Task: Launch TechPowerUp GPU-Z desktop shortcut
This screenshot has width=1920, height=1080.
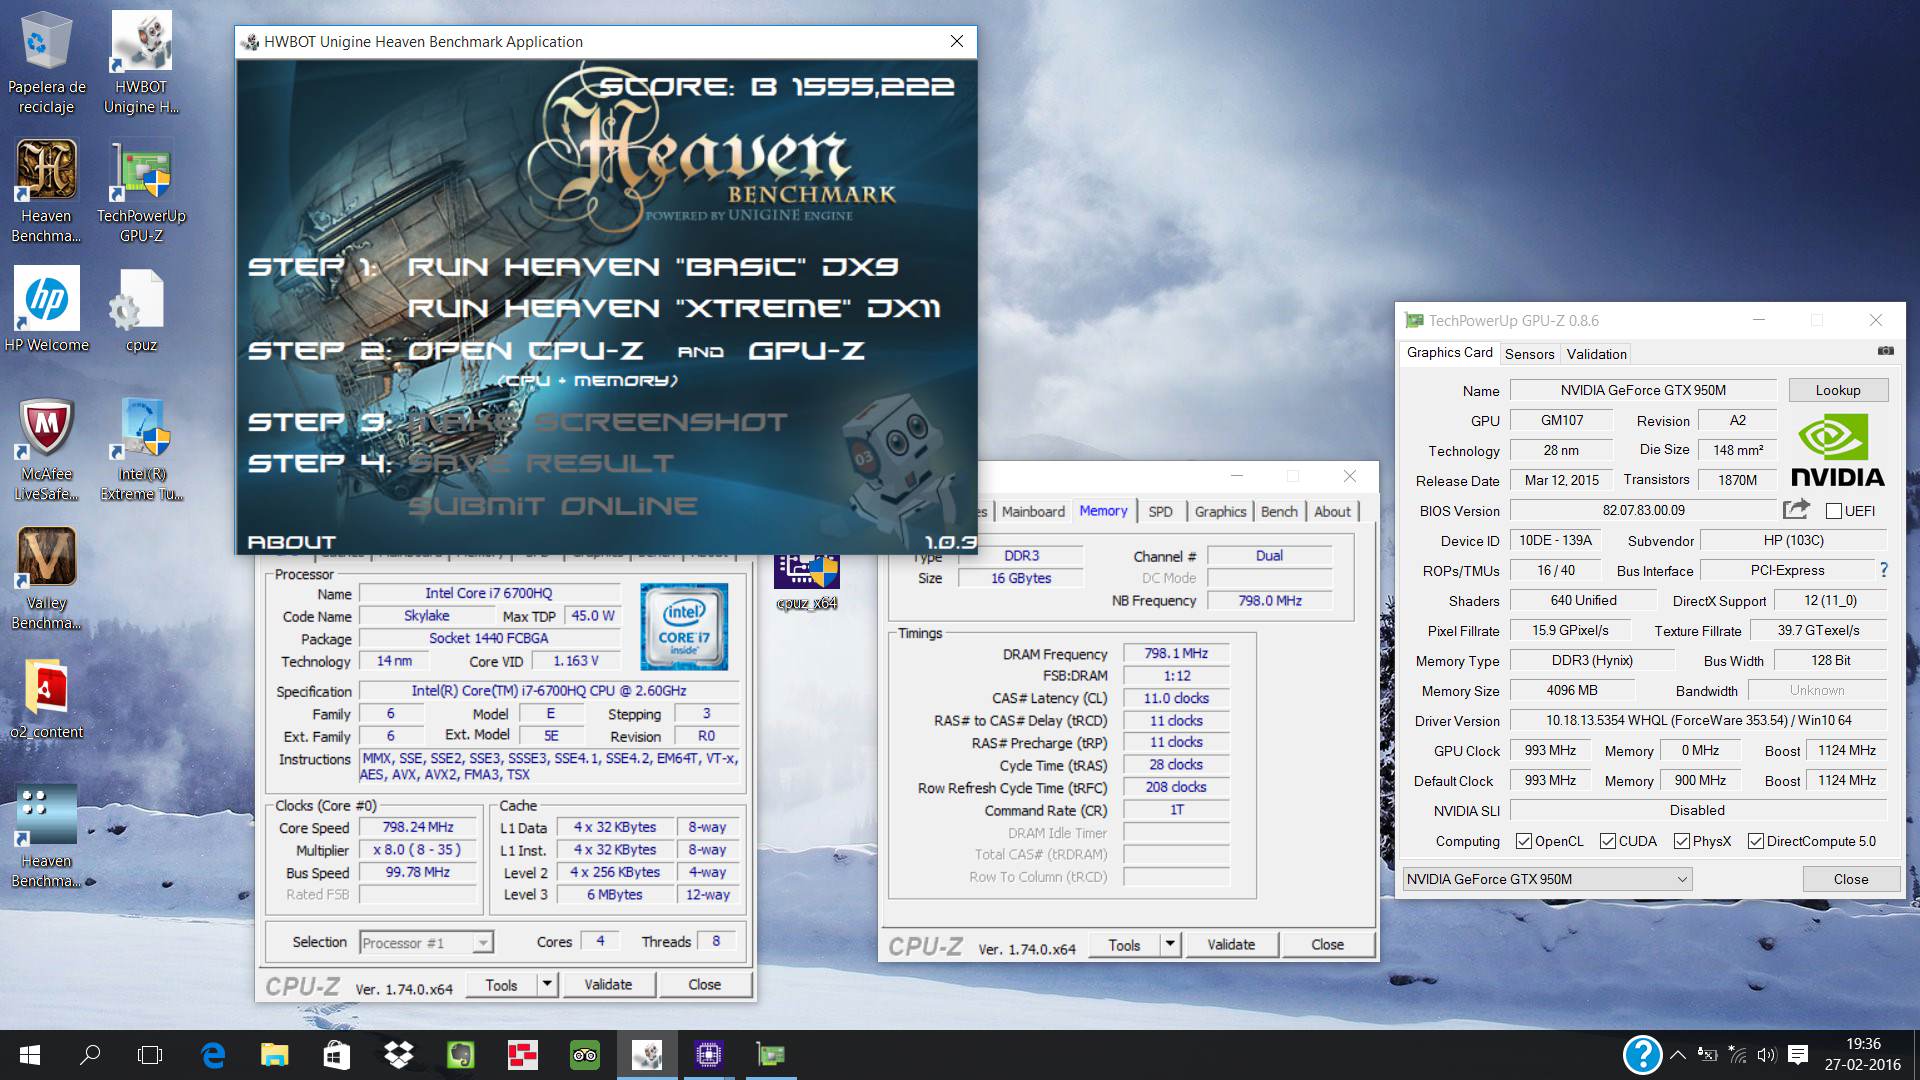Action: point(141,191)
